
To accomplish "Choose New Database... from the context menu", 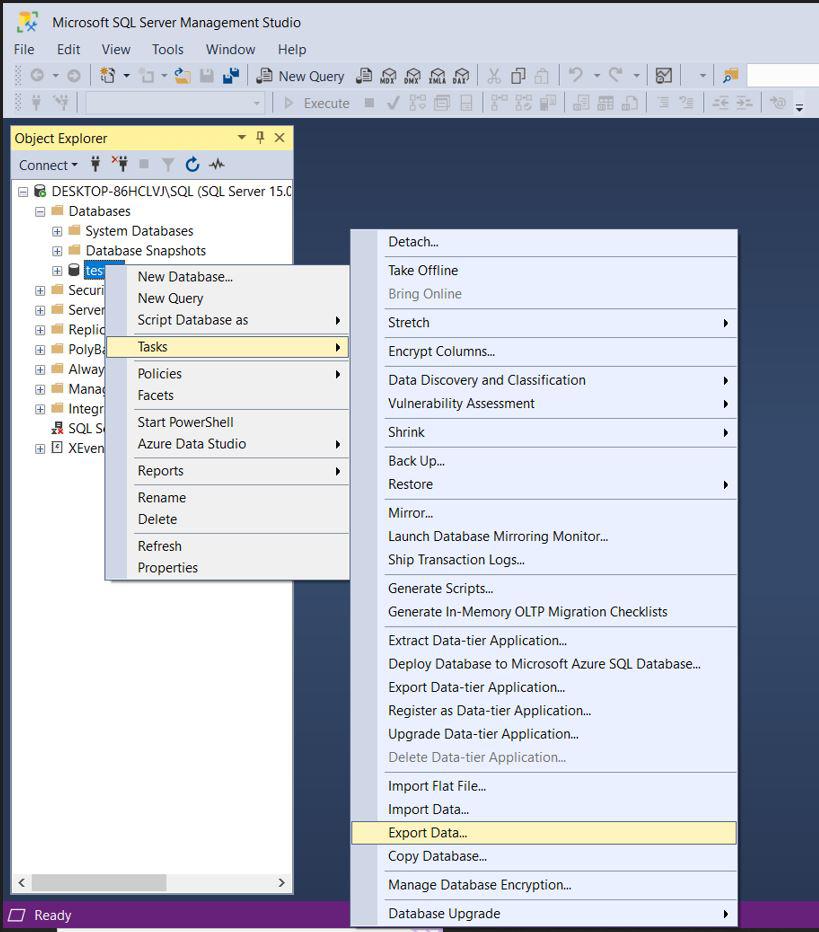I will [228, 276].
